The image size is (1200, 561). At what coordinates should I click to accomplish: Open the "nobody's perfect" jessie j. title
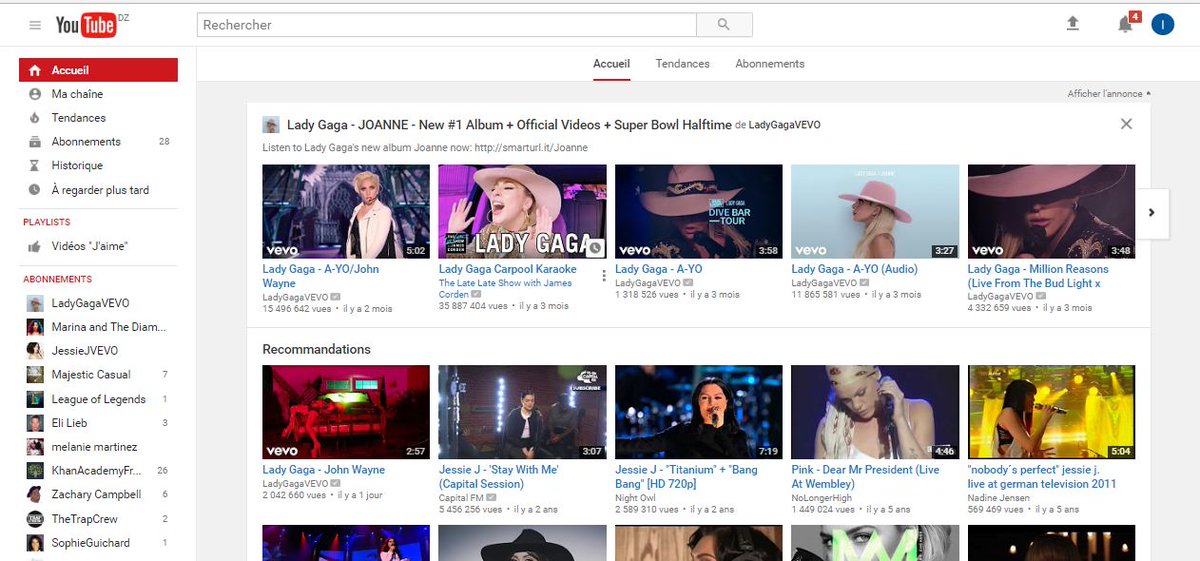pyautogui.click(x=1042, y=477)
